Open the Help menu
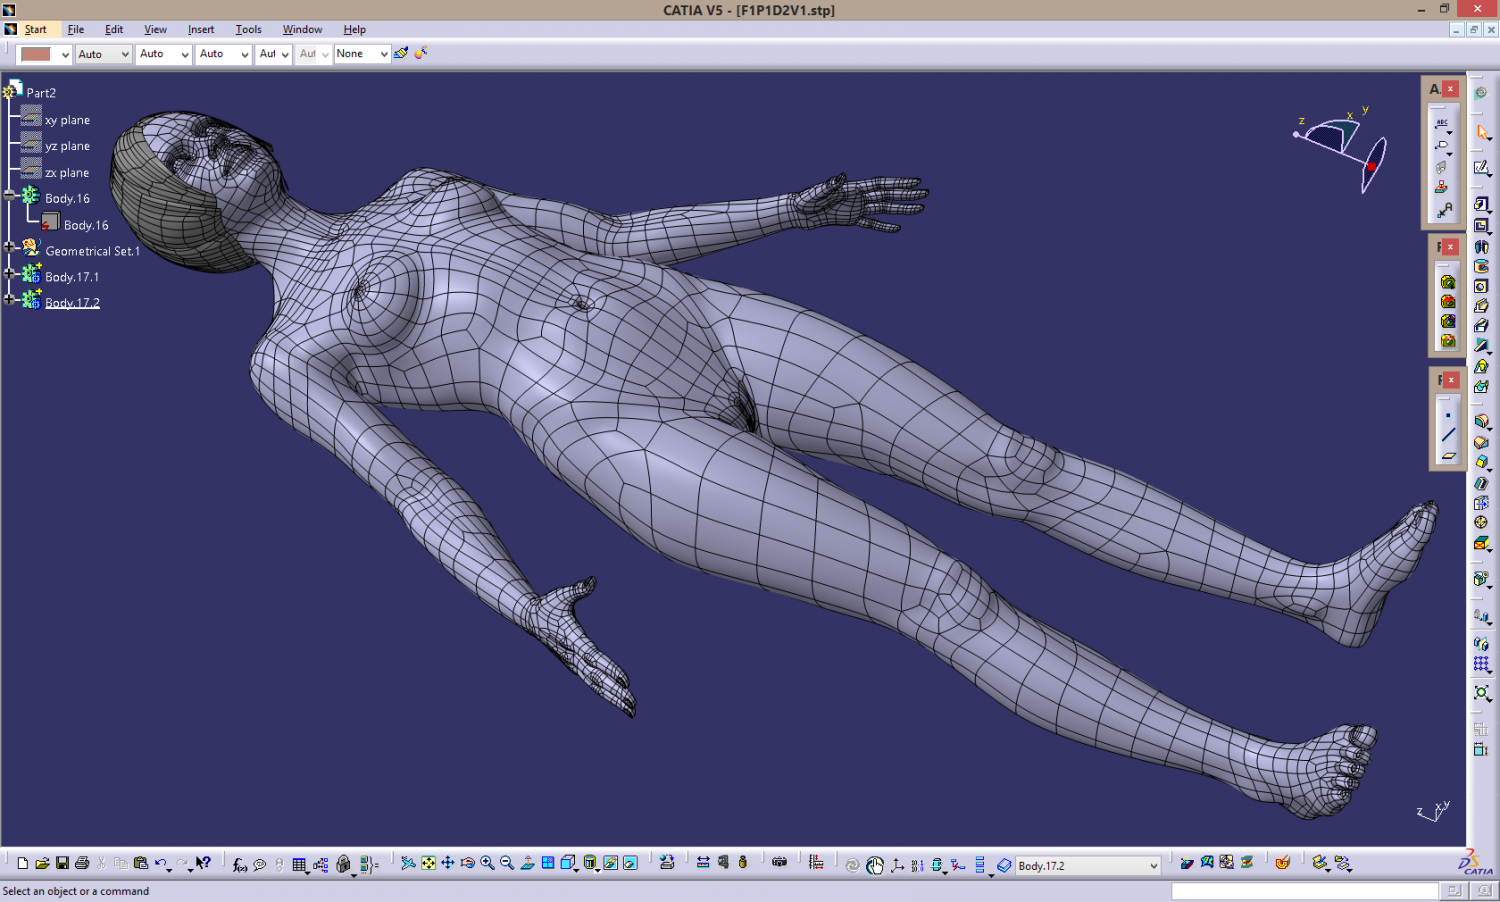 click(354, 29)
